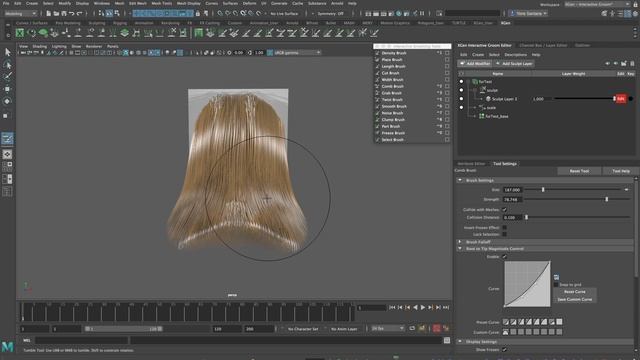Click the Reset Curve button
The height and width of the screenshot is (360, 640).
click(x=574, y=292)
